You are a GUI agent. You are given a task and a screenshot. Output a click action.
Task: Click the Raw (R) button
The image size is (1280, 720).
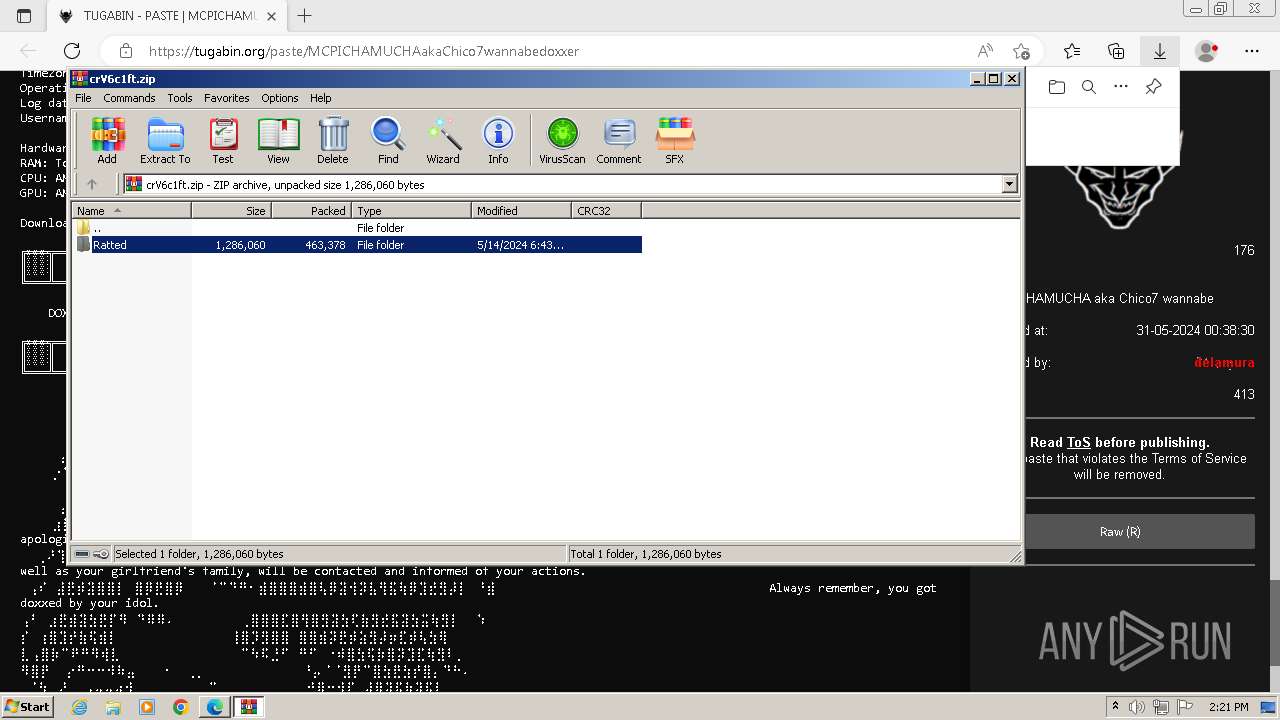point(1120,532)
